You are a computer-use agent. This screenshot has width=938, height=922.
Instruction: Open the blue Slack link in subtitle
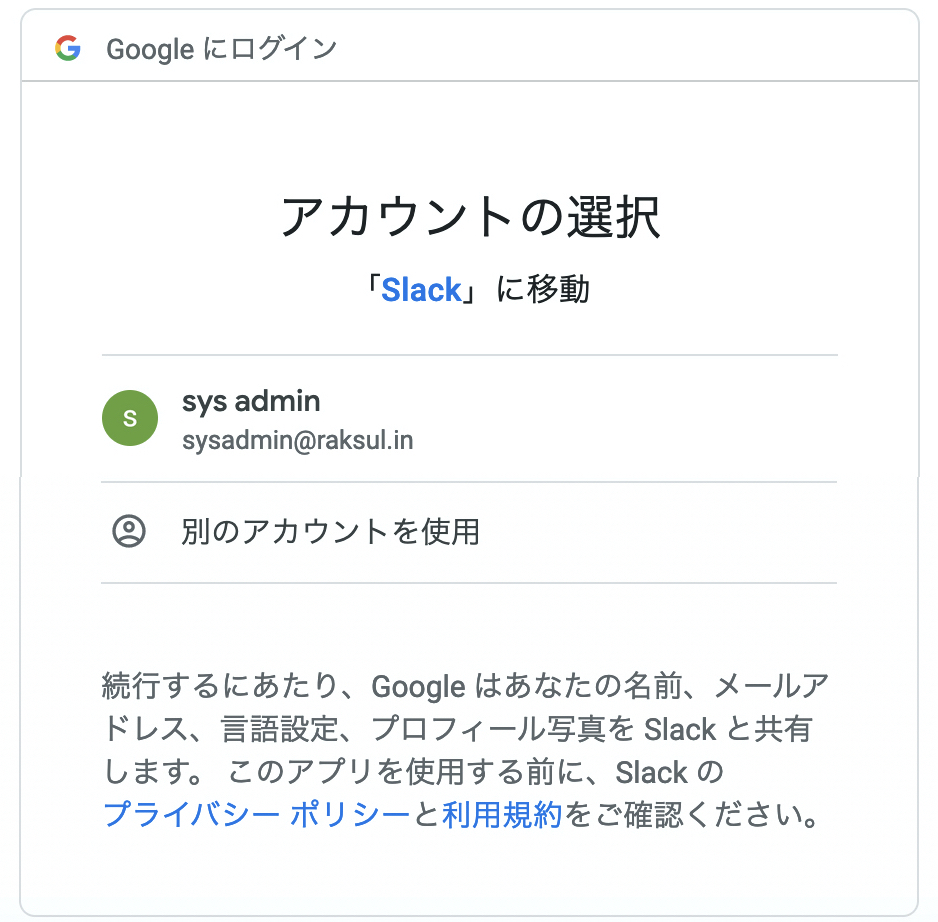(421, 290)
